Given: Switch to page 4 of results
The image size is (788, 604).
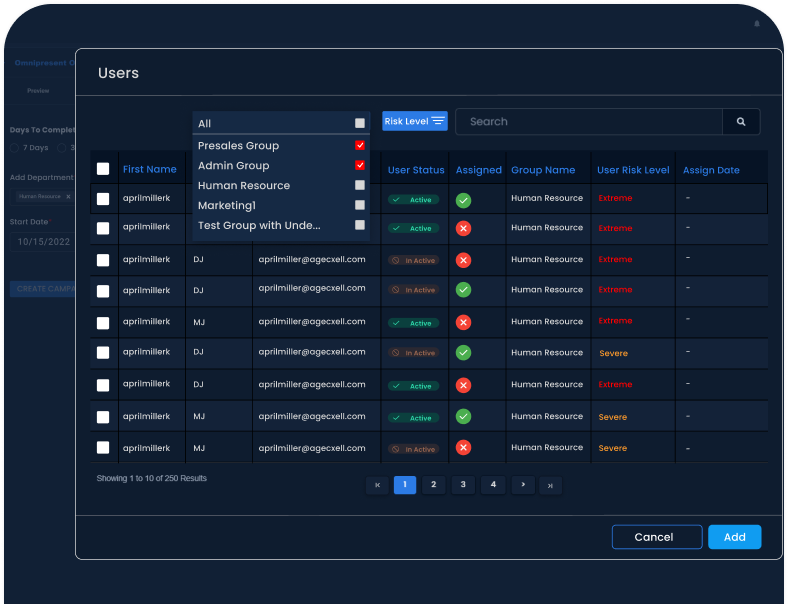Looking at the screenshot, I should click(492, 485).
